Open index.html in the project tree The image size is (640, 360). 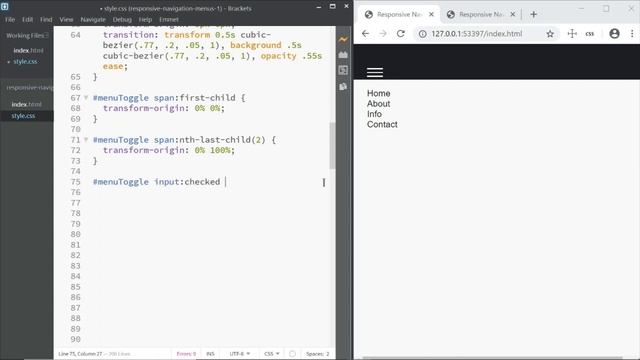[x=26, y=104]
